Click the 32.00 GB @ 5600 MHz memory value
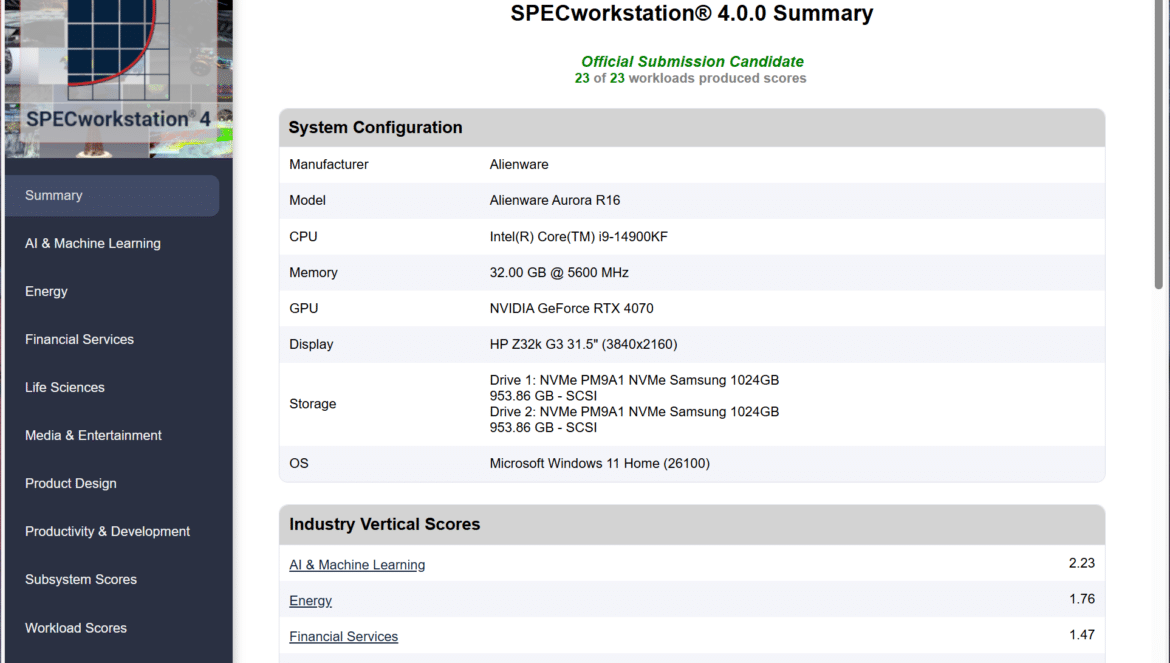1170x663 pixels. (x=559, y=272)
